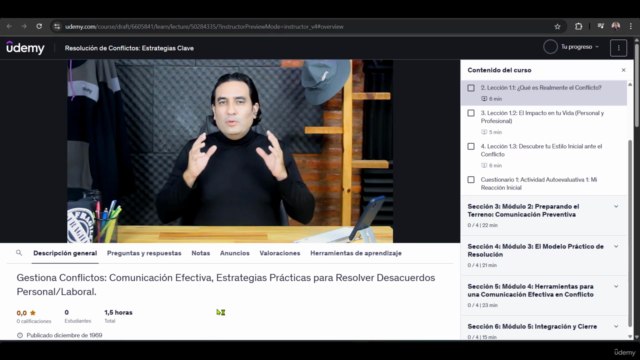Click the browser address bar URL
This screenshot has height=360, width=640.
(204, 27)
